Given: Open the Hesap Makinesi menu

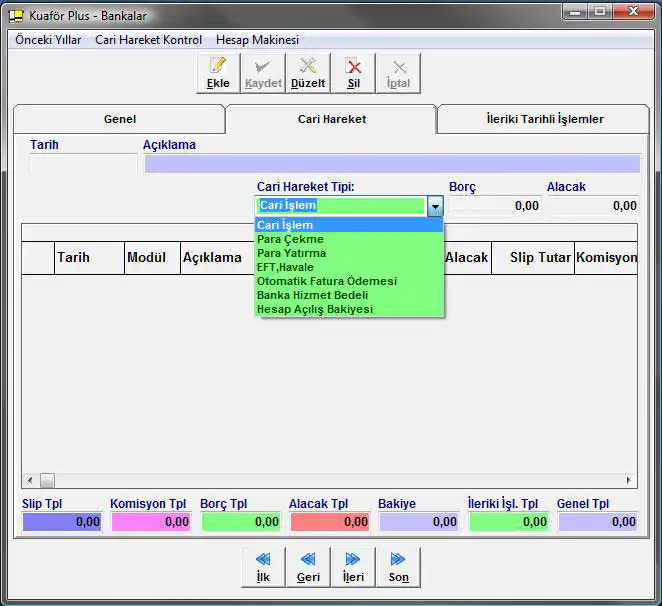Looking at the screenshot, I should 257,40.
